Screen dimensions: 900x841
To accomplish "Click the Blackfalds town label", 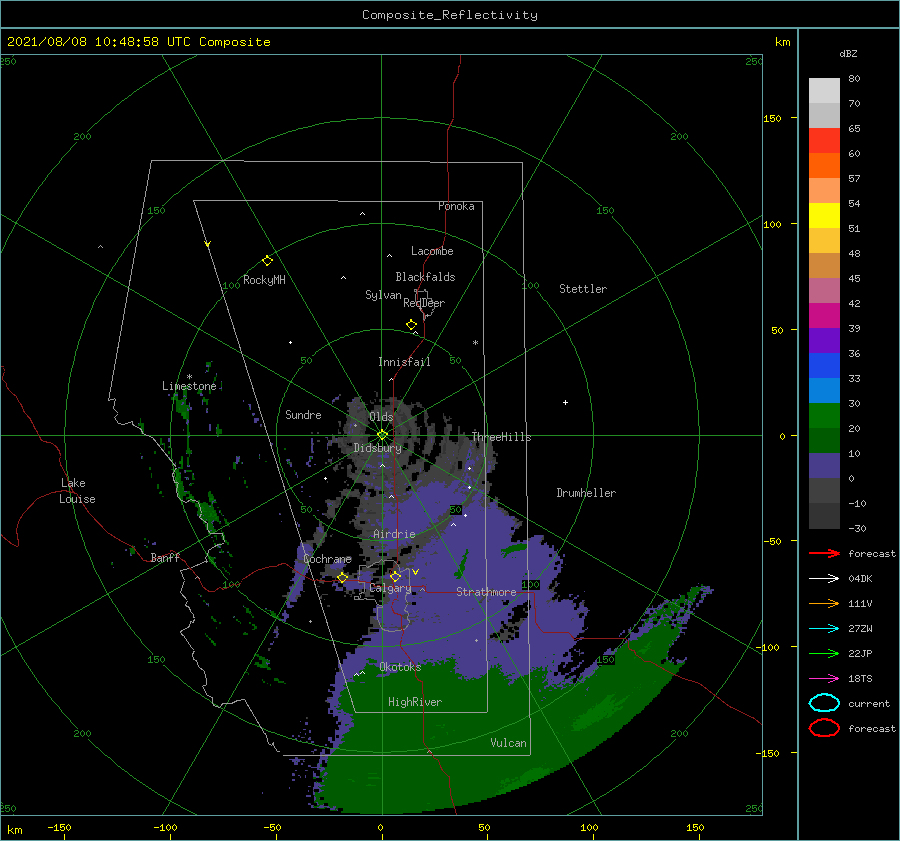I will 425,277.
